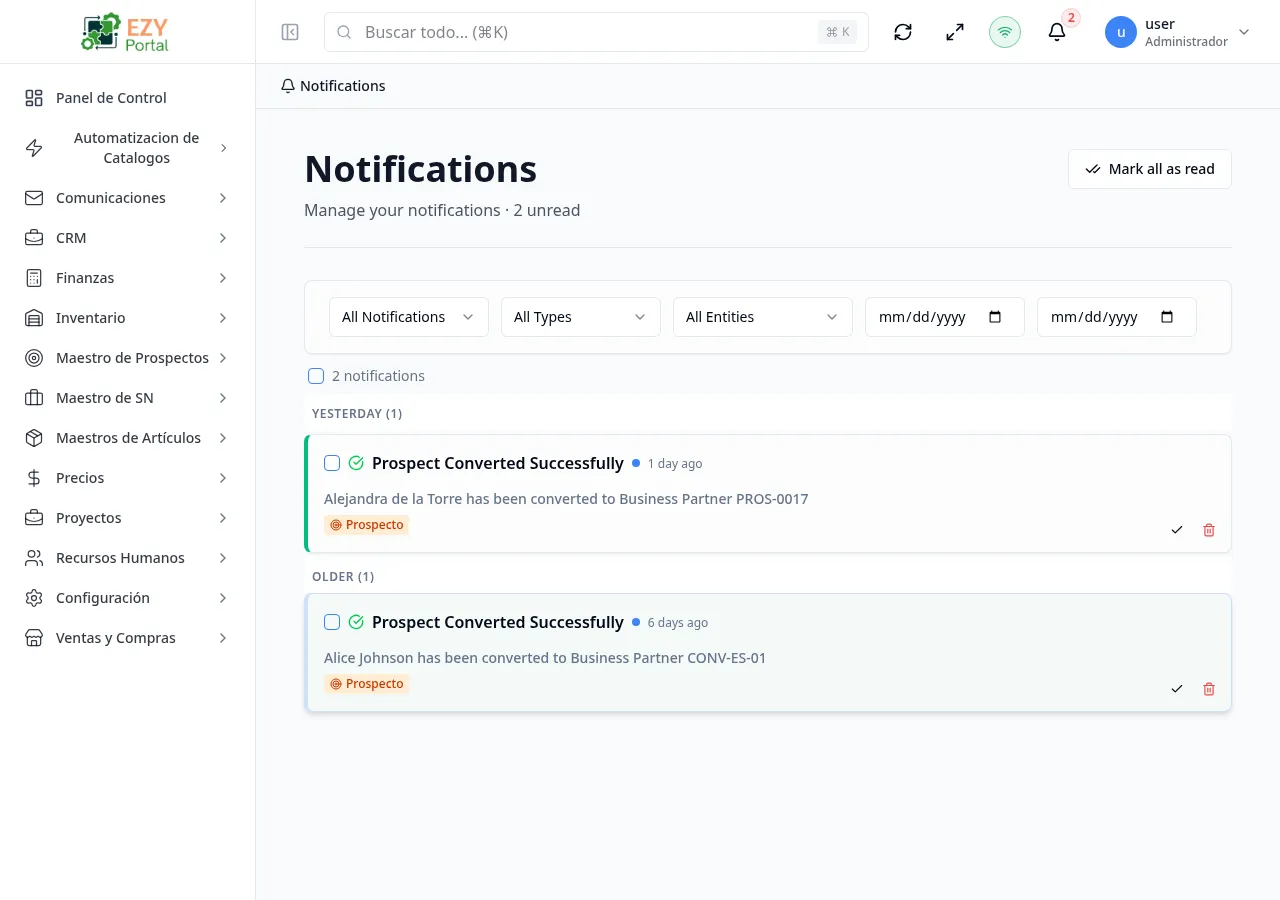Expand the Inventario submenu chevron
Screen dimensions: 1280x900
coord(223,318)
